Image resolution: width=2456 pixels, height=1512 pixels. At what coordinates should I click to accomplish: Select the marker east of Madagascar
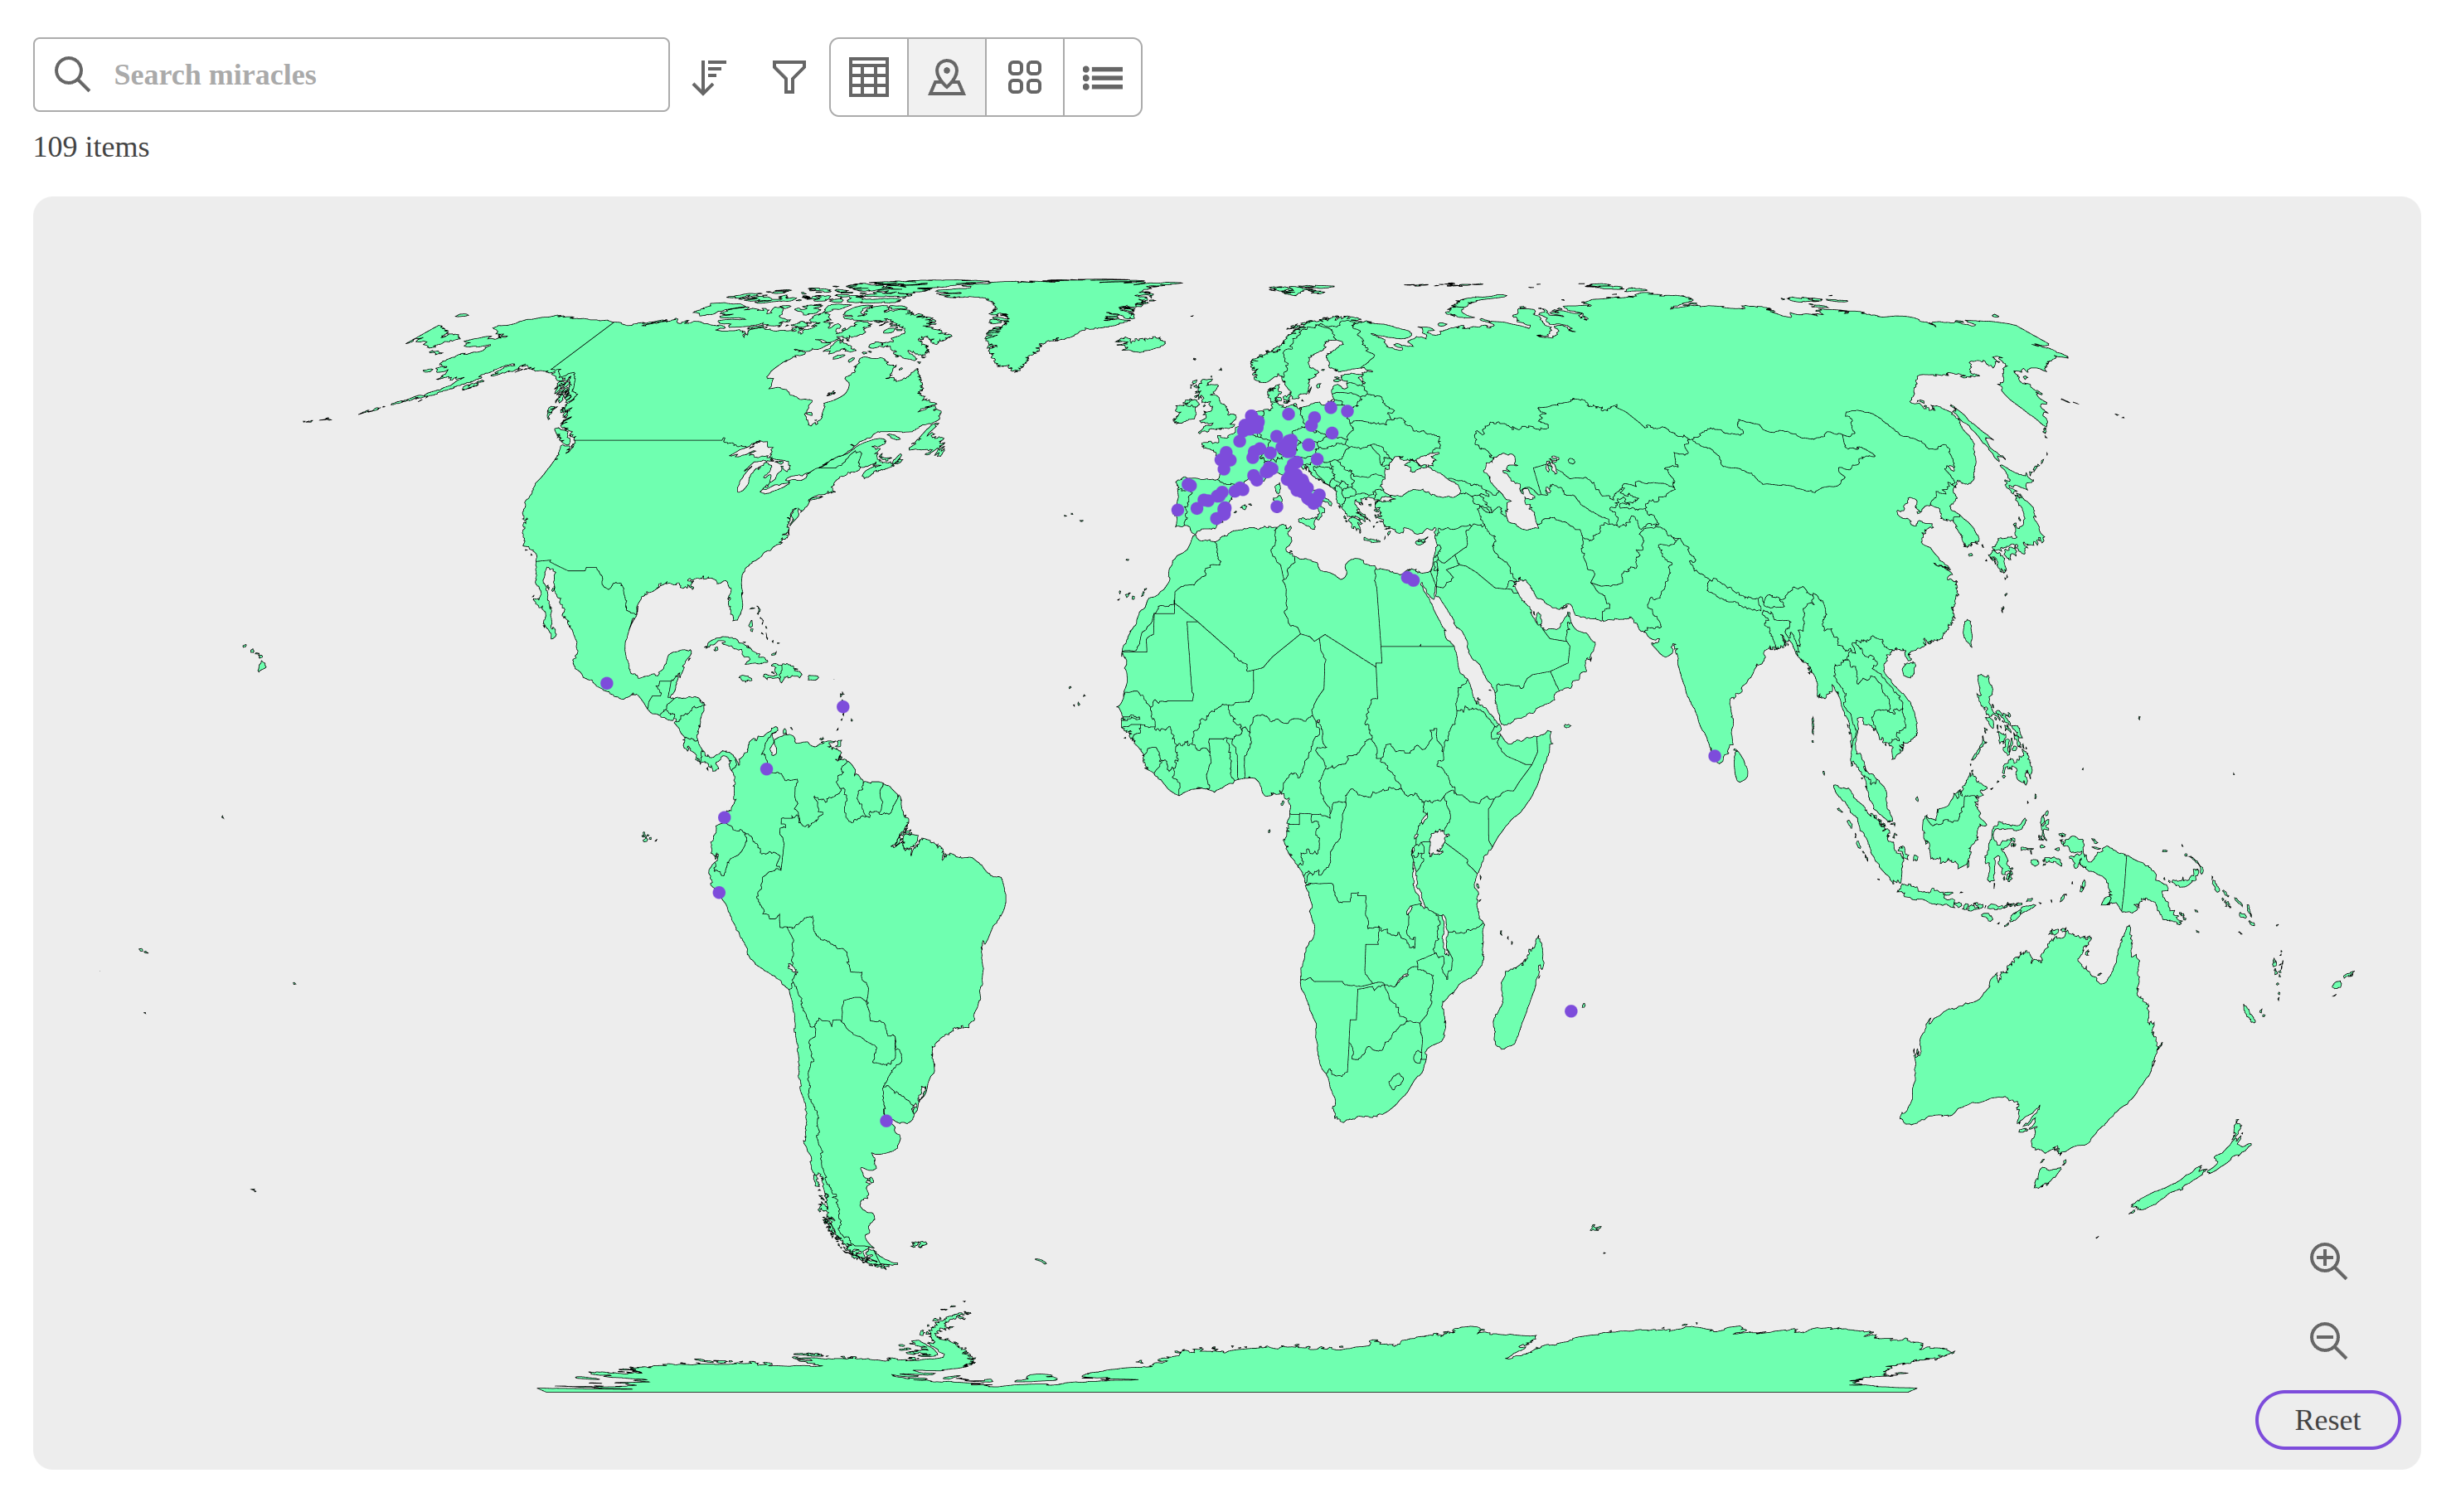(x=1571, y=1011)
